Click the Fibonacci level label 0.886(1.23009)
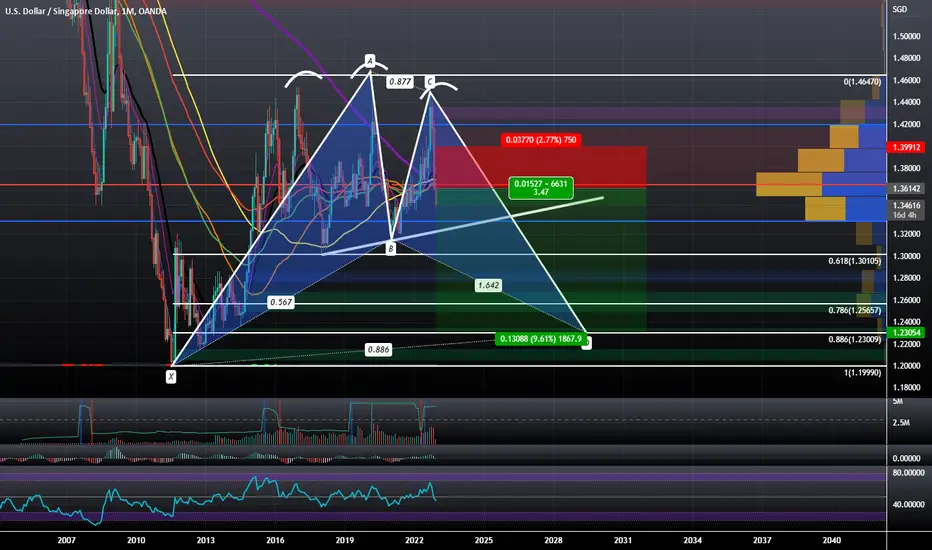 pos(855,340)
